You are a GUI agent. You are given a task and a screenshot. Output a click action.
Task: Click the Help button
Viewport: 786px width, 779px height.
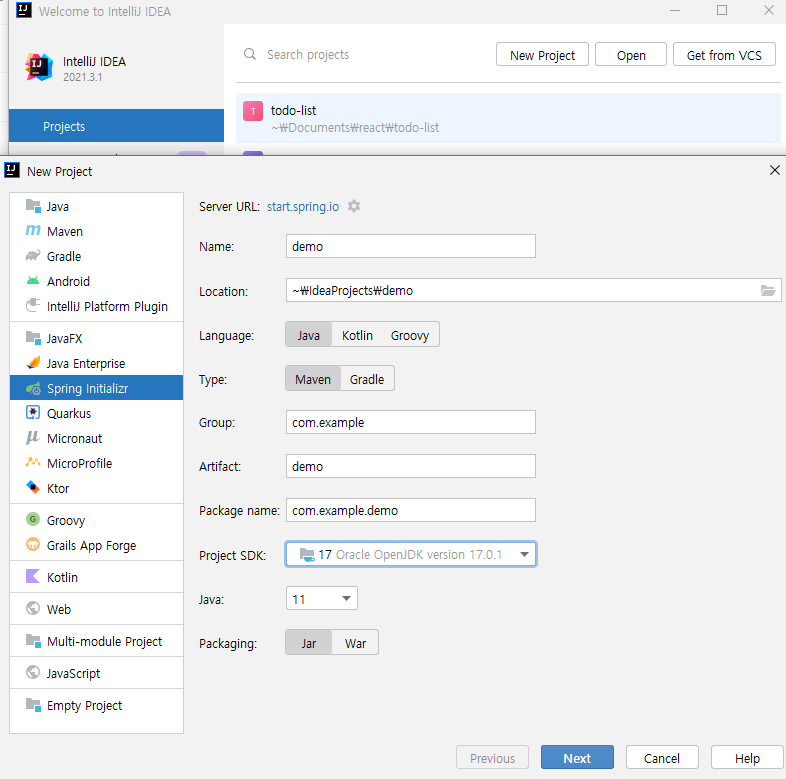pos(747,757)
